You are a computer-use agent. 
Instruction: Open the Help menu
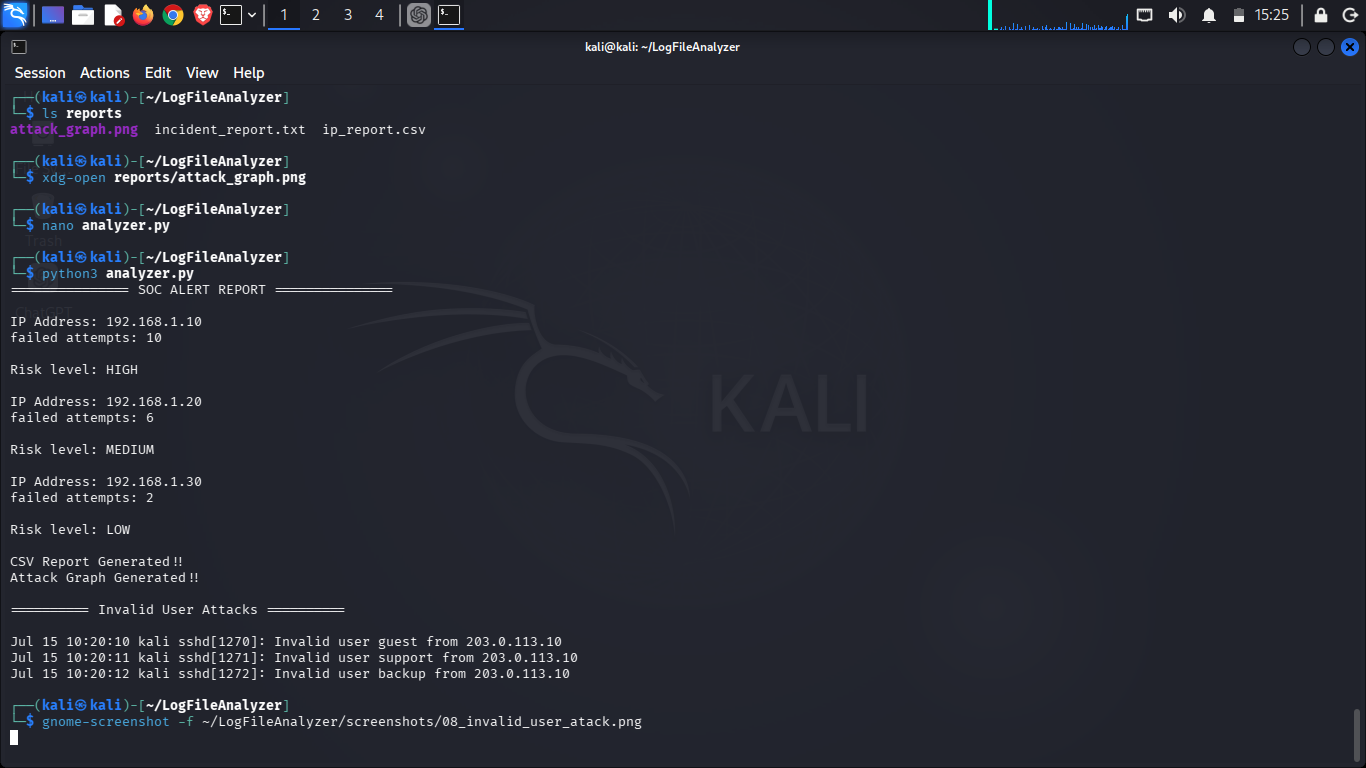(x=249, y=73)
